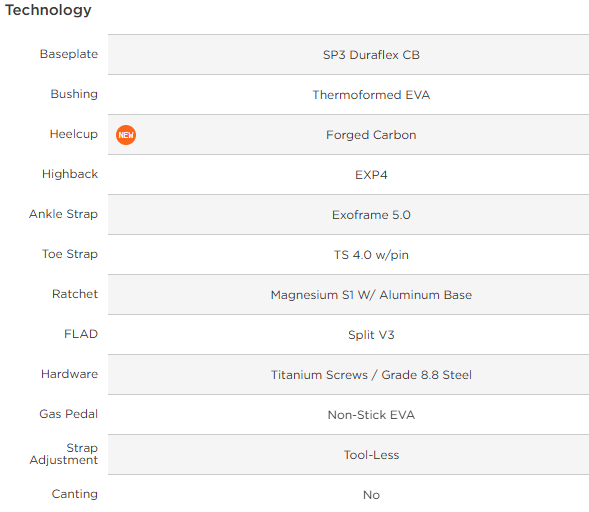Click the Heelcup row label
Viewport: 589px width, 512px height.
[x=74, y=134]
